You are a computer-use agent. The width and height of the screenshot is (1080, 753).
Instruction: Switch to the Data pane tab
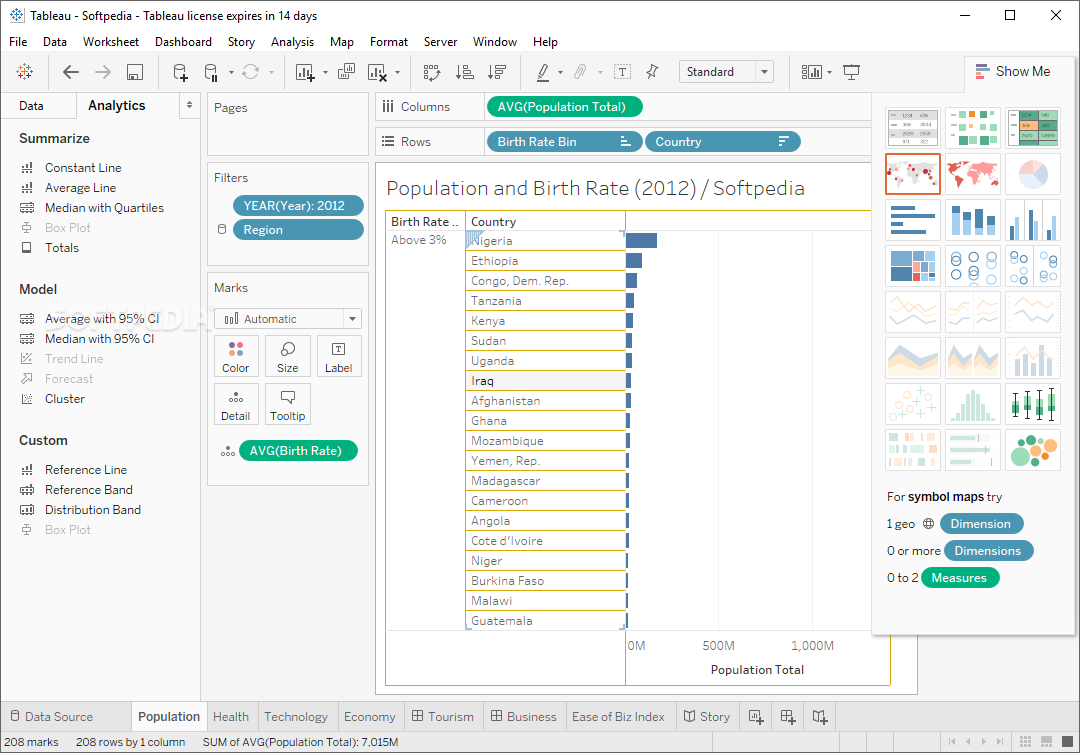pos(32,105)
